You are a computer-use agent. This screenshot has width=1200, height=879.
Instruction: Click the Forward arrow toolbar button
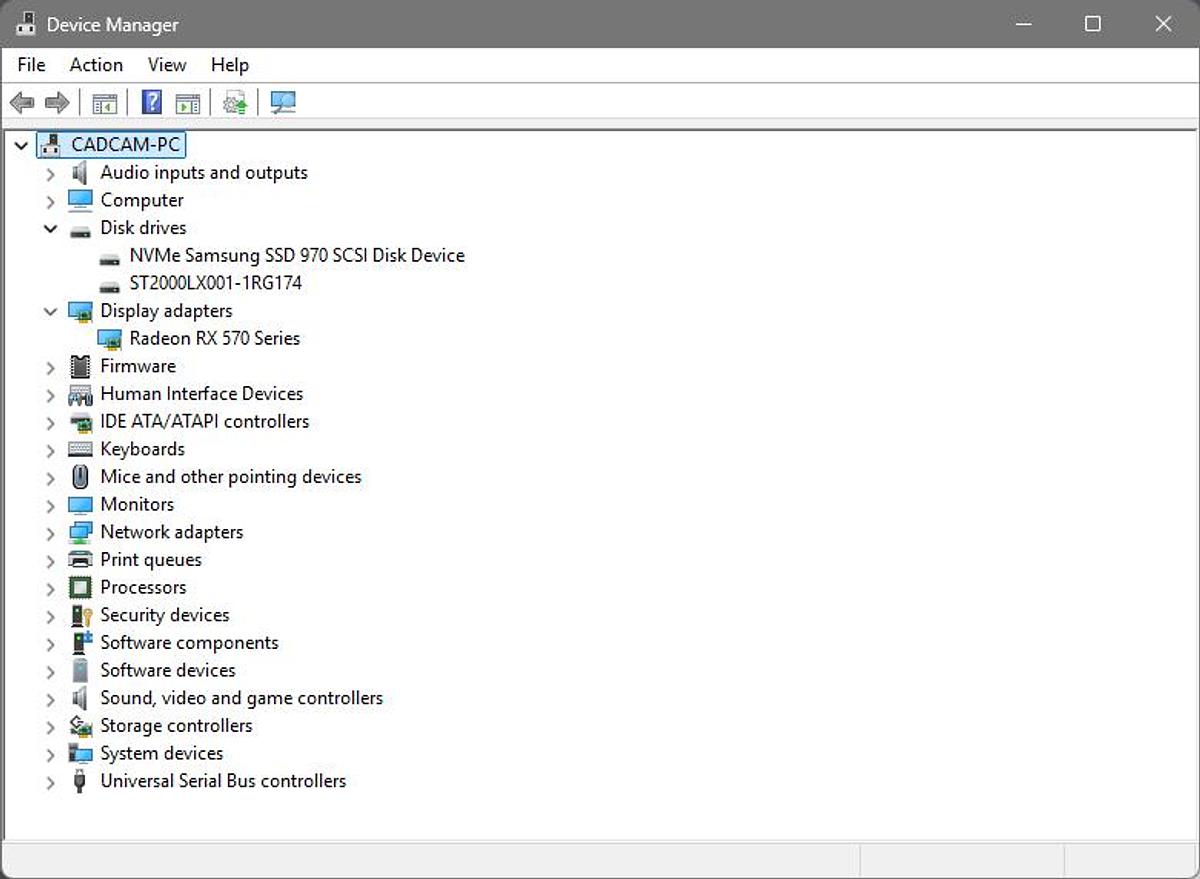click(x=57, y=102)
